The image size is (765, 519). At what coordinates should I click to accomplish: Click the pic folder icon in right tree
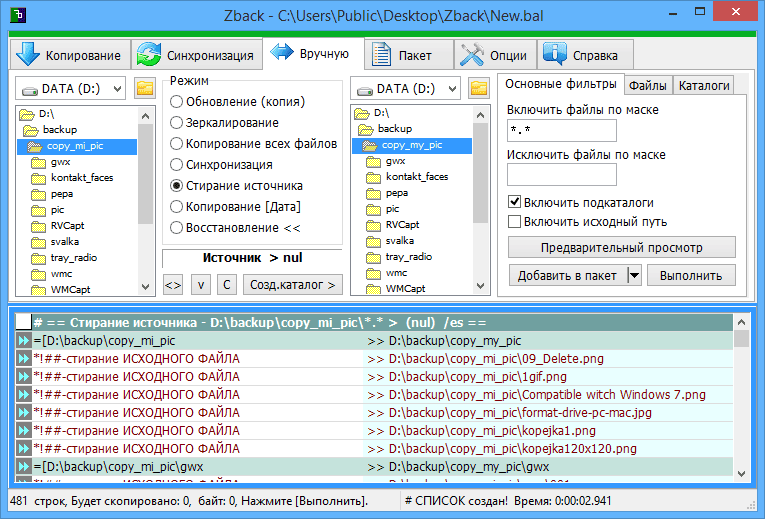pos(374,210)
